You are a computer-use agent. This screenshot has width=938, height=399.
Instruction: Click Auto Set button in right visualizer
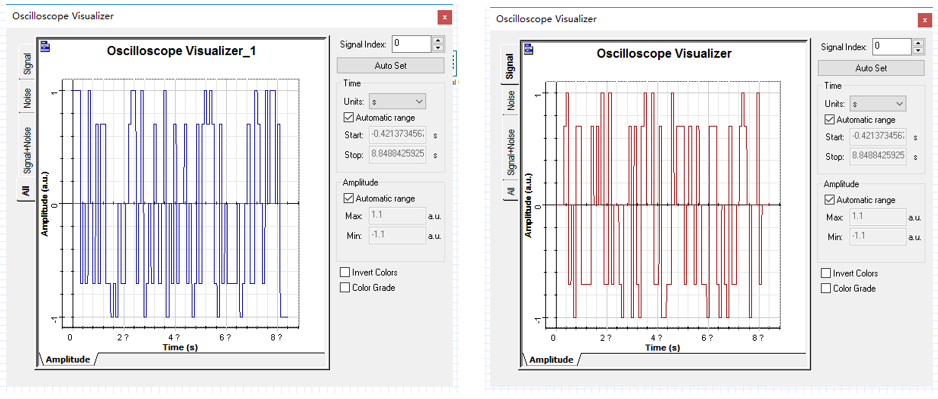tap(871, 68)
